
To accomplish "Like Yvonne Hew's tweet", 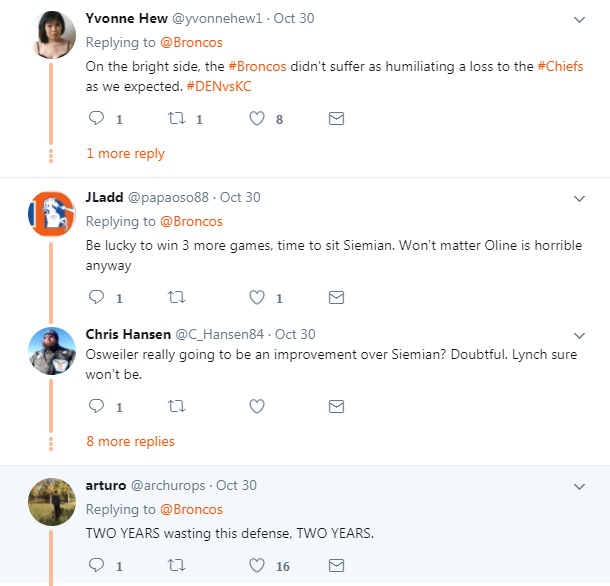I will [x=257, y=119].
